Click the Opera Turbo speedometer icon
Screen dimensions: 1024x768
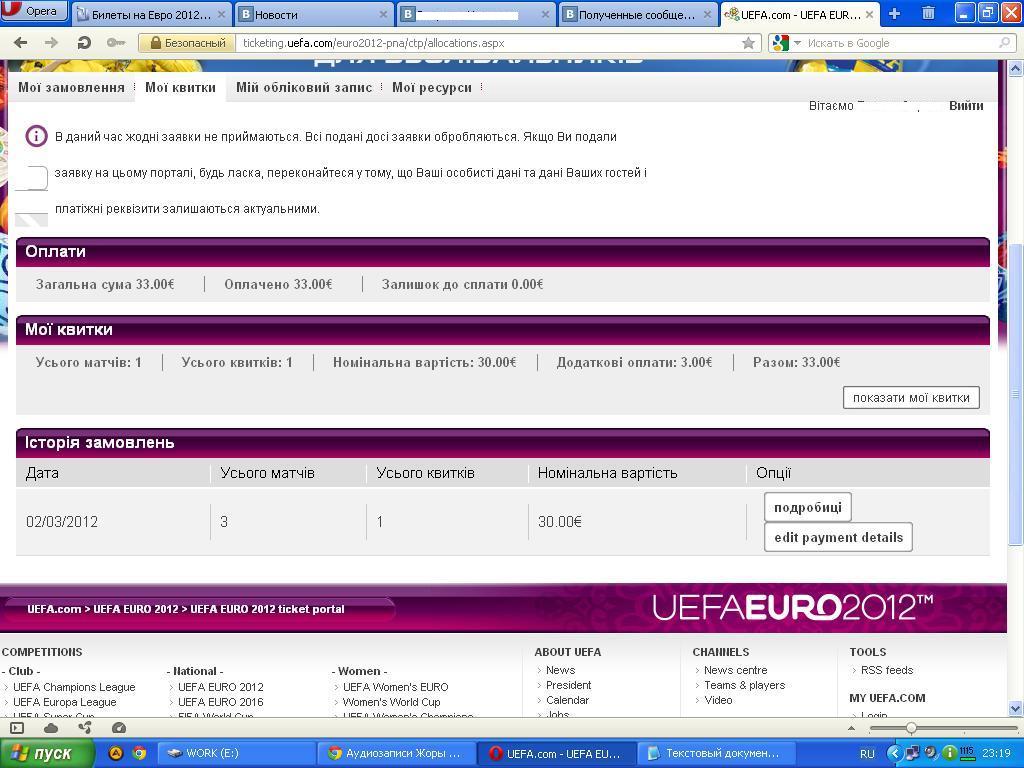point(119,728)
